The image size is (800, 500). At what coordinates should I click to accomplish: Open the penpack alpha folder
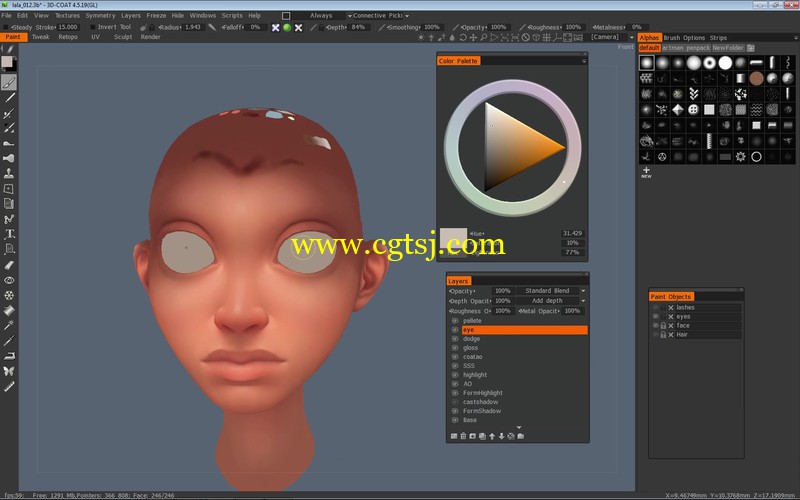tap(698, 48)
